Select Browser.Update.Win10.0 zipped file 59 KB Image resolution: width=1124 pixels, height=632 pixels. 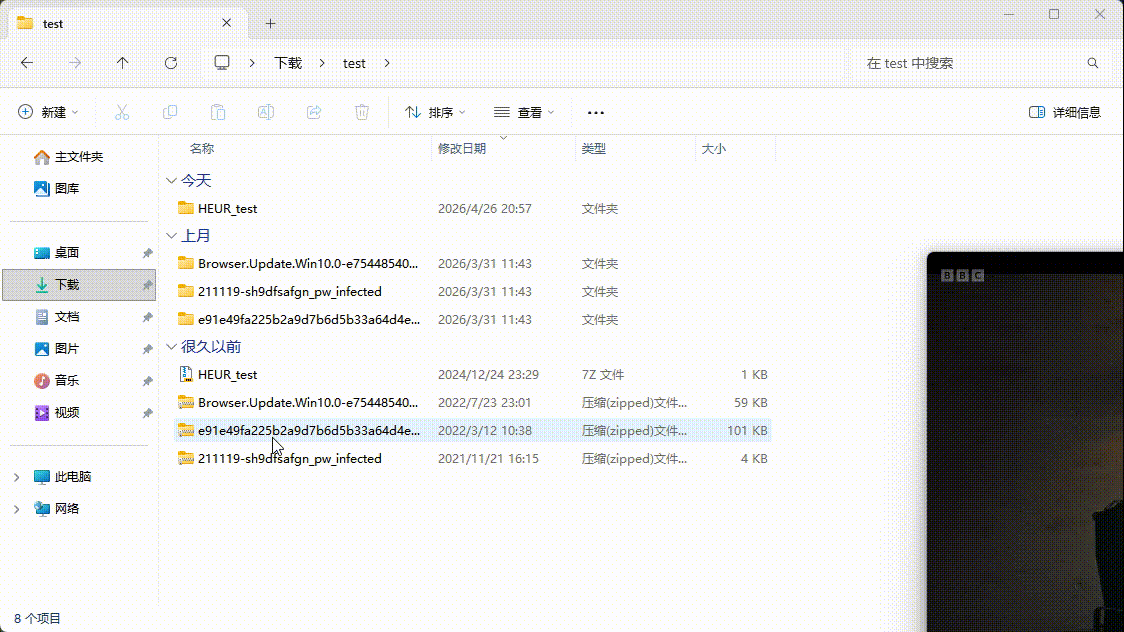pos(472,403)
